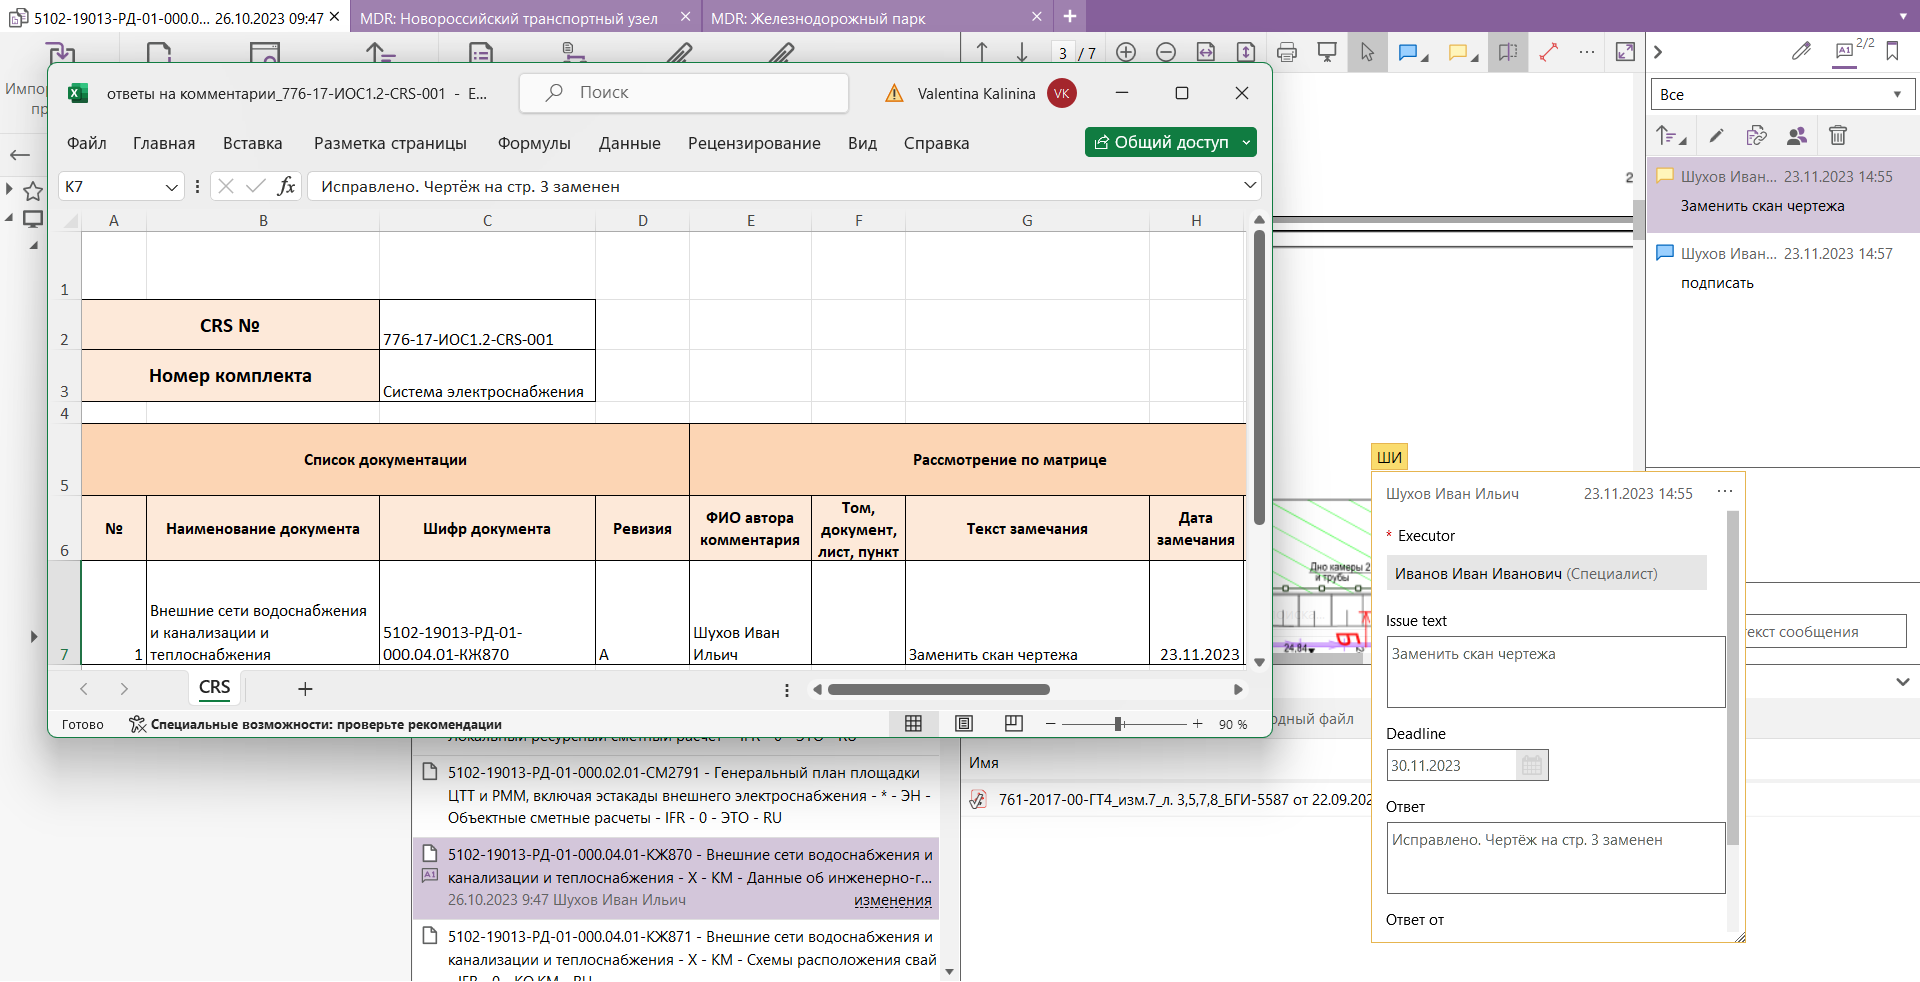The height and width of the screenshot is (982, 1920).
Task: Click Excel zoom out minus button
Action: (1050, 724)
